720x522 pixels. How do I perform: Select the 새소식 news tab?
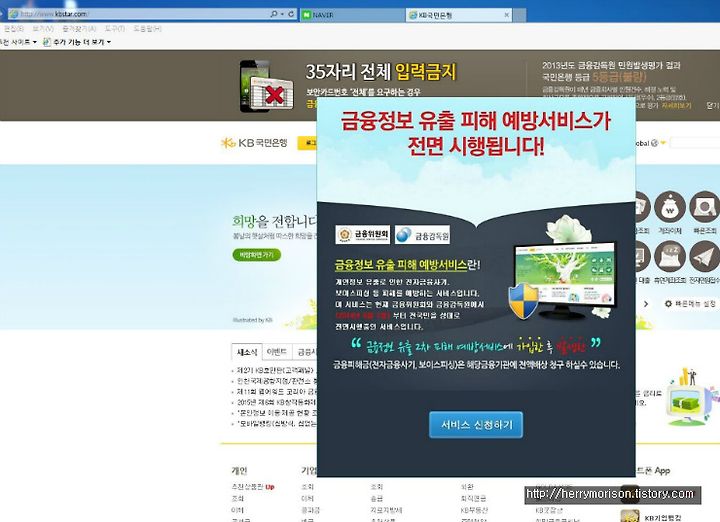point(247,352)
